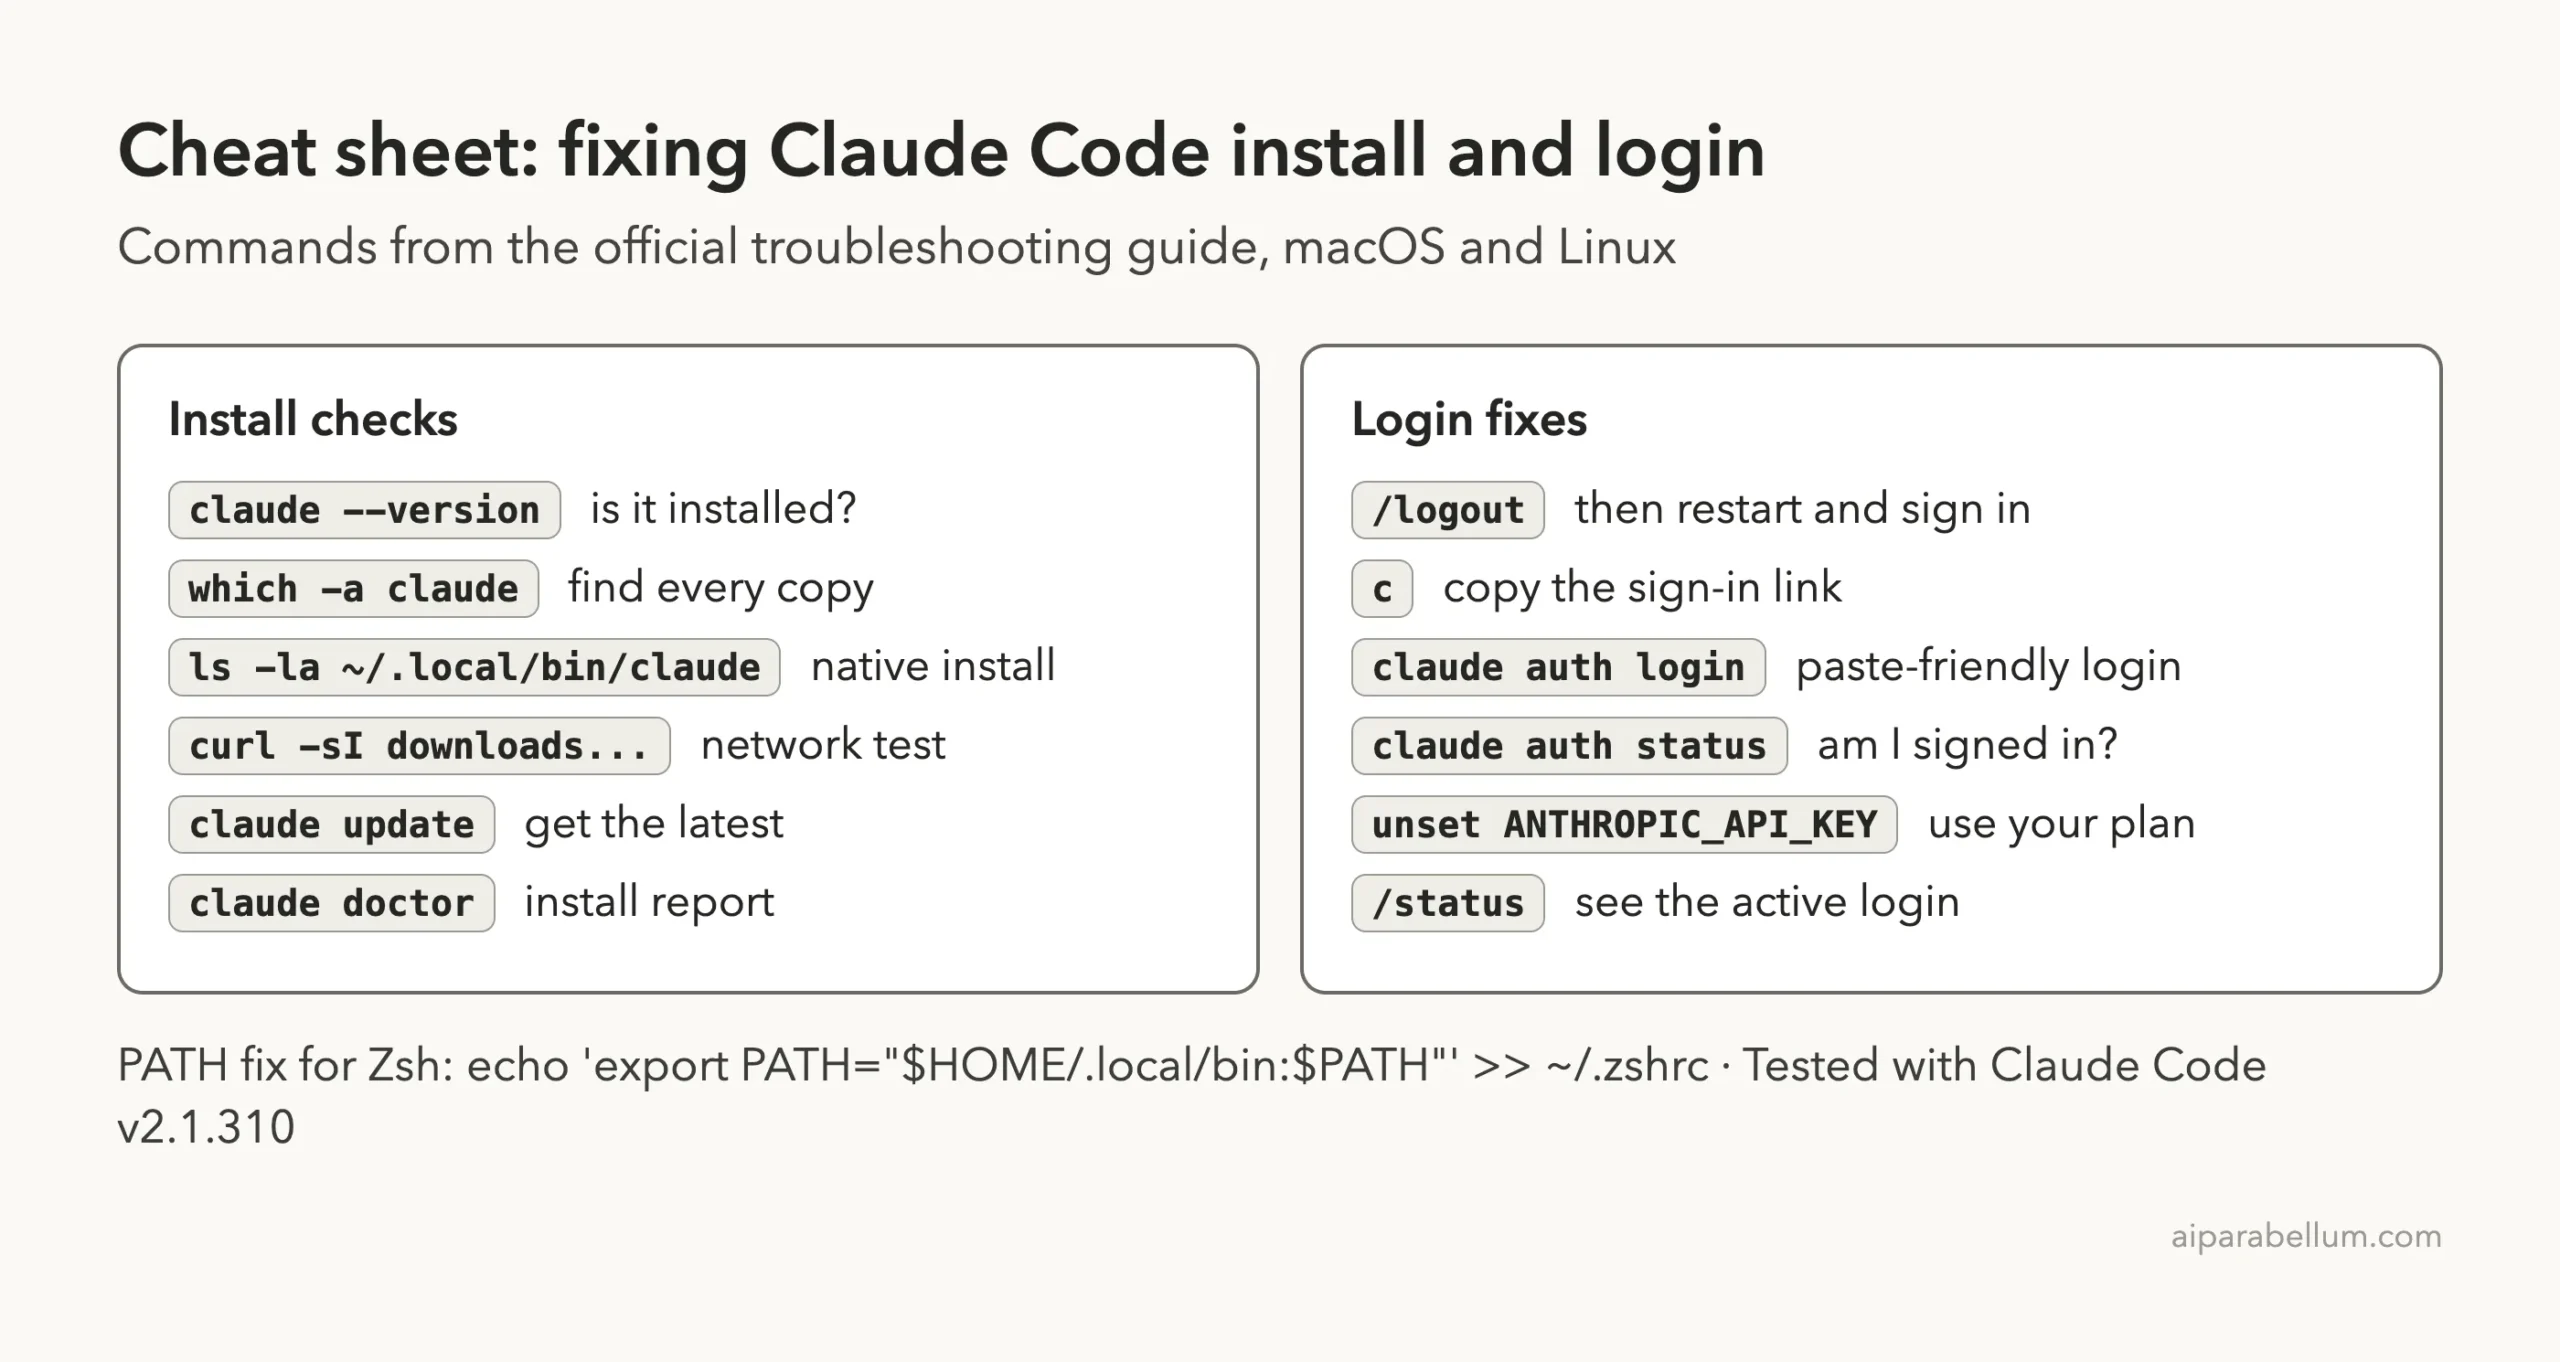Click the 'find every copy' description

tap(720, 588)
